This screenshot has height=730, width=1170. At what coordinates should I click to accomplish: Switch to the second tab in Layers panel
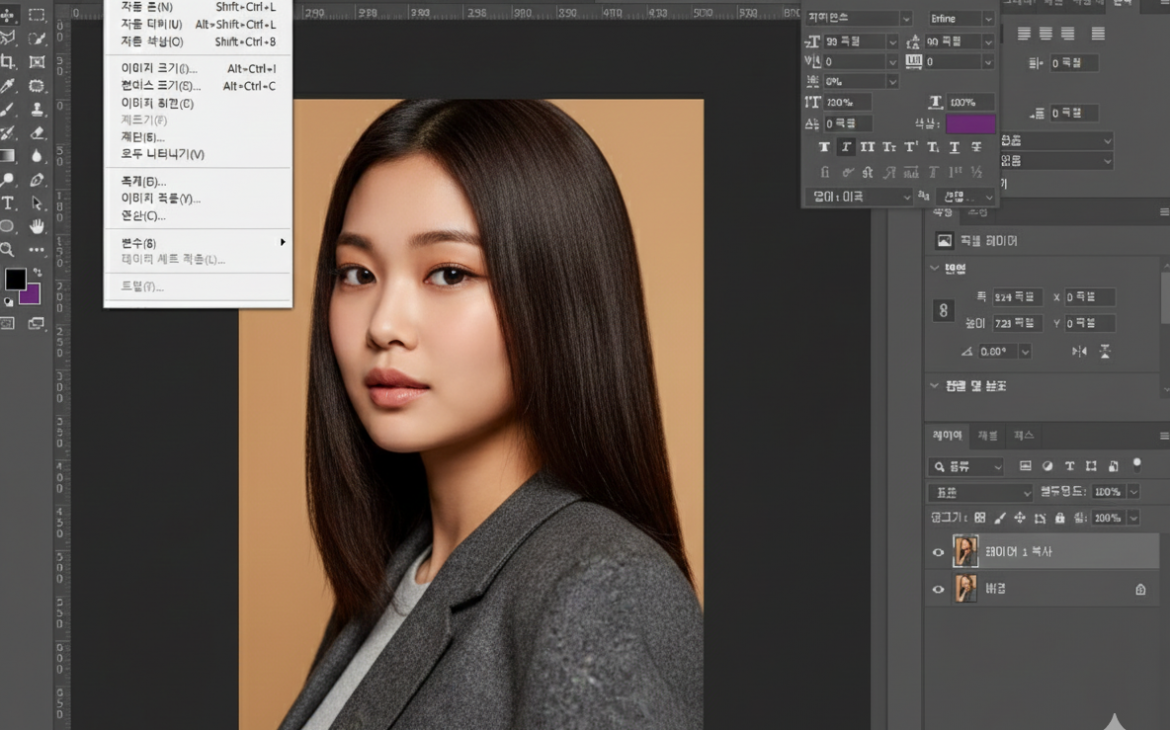(987, 436)
